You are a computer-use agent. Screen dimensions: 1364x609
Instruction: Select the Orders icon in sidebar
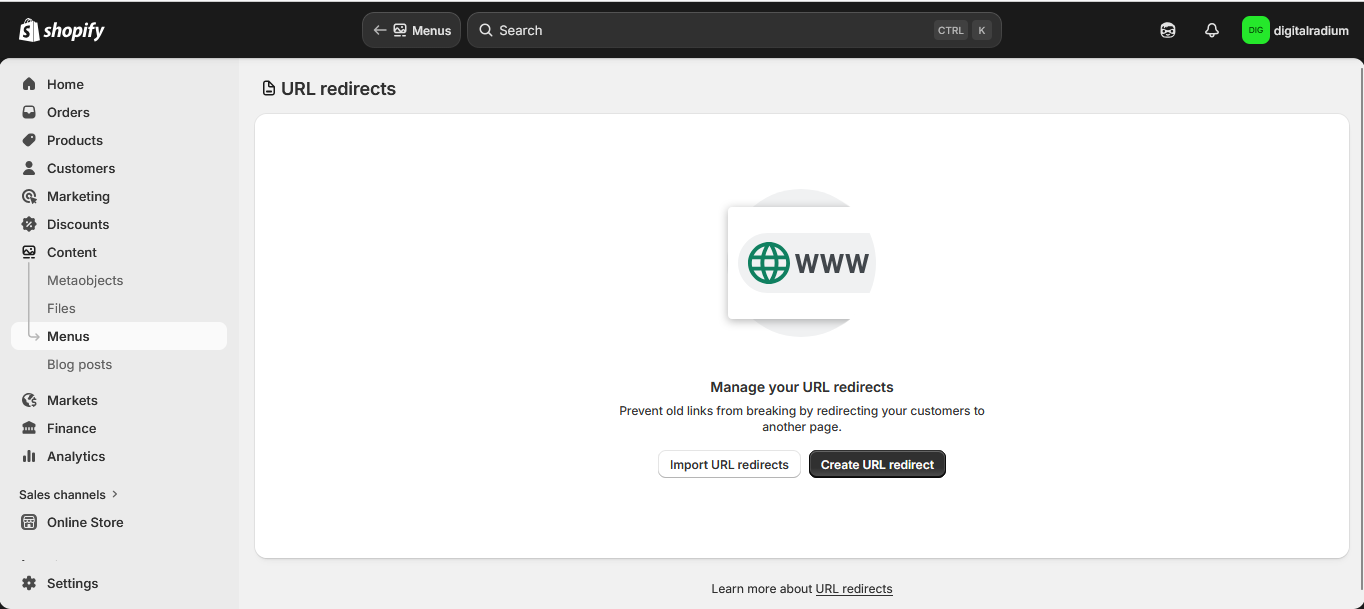tap(29, 112)
